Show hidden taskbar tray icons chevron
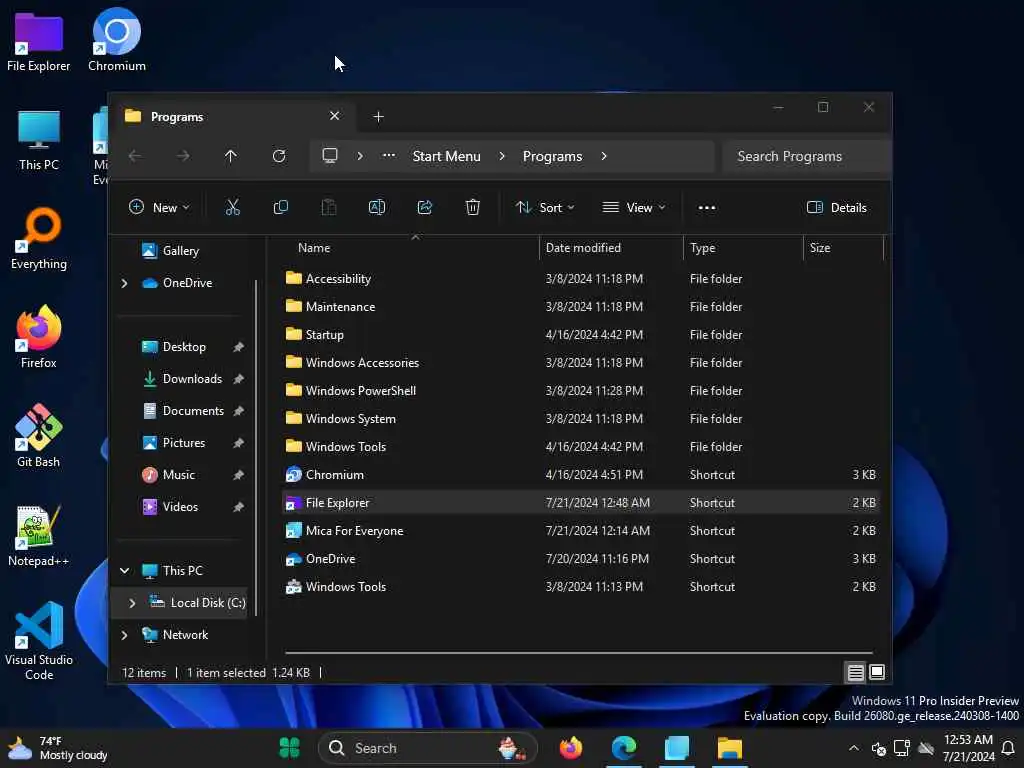The width and height of the screenshot is (1024, 768). point(854,748)
